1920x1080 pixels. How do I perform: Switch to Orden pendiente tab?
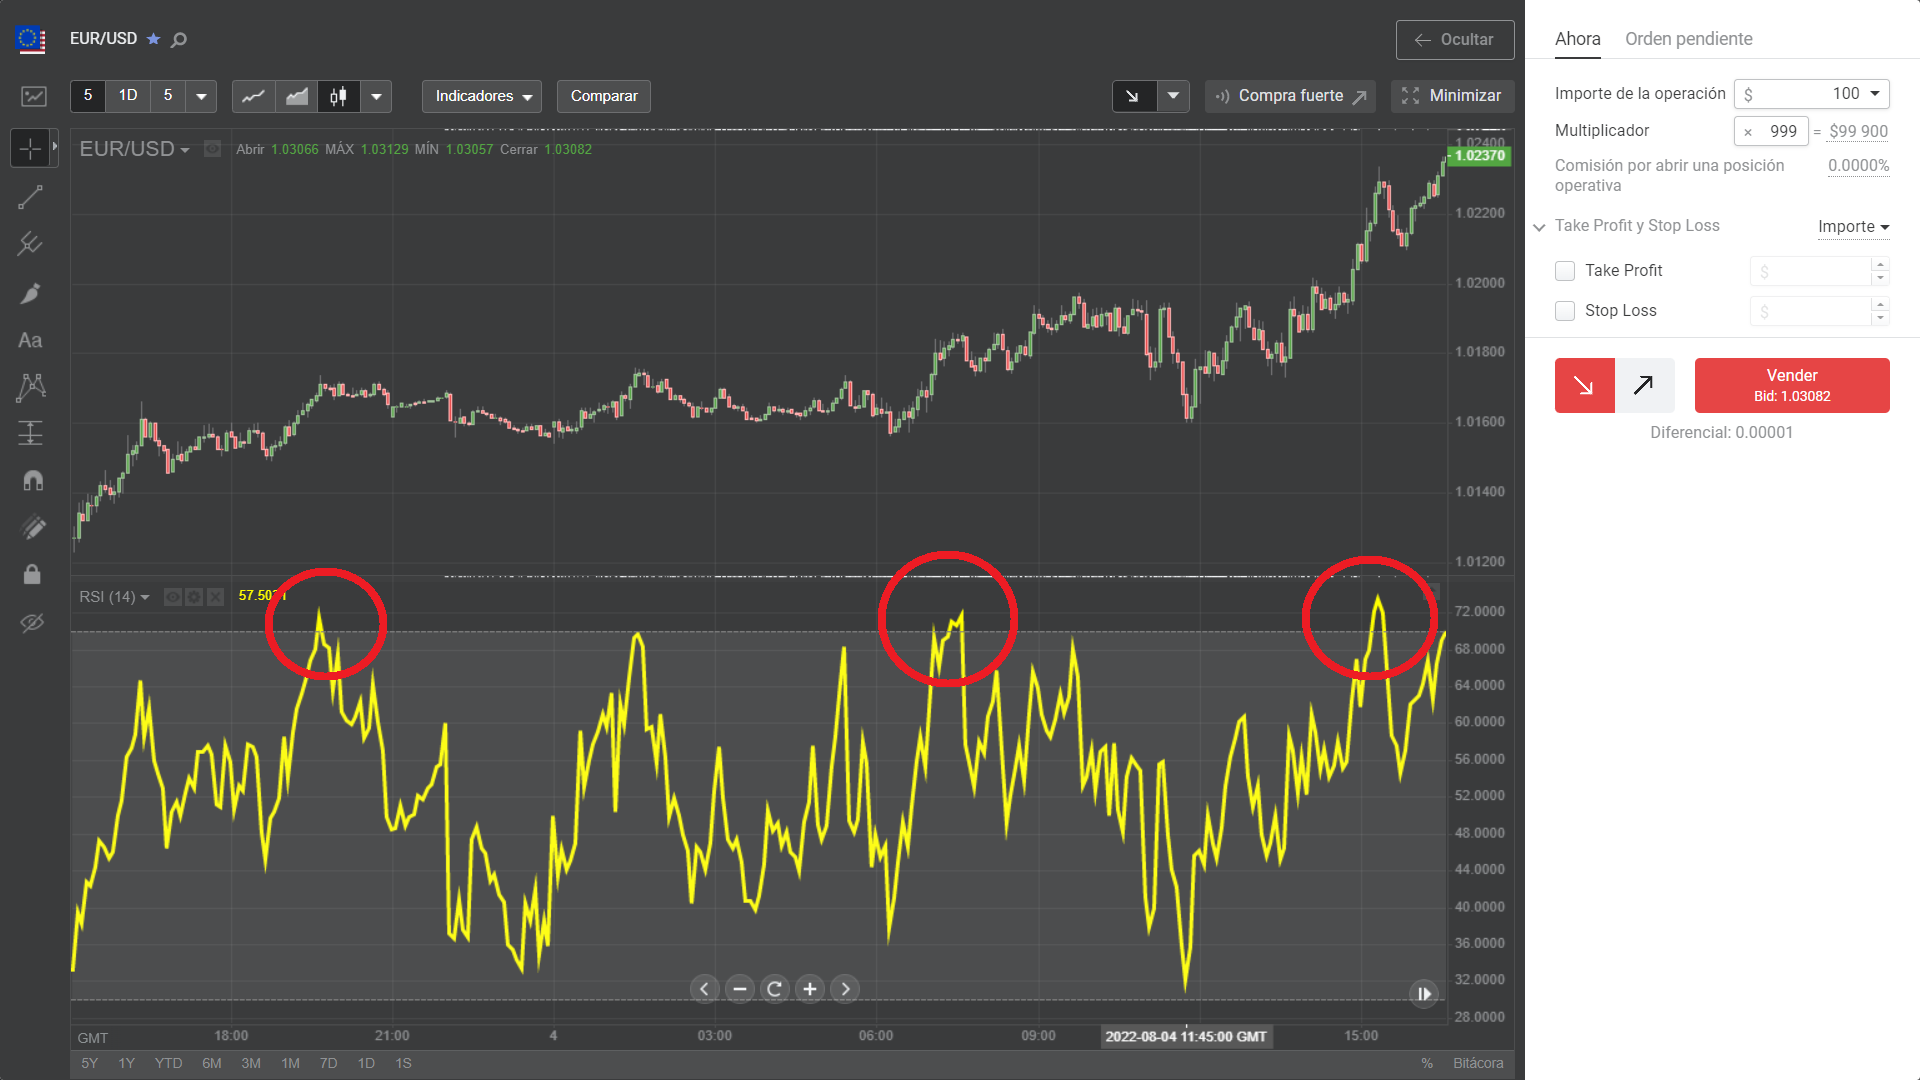pyautogui.click(x=1688, y=39)
